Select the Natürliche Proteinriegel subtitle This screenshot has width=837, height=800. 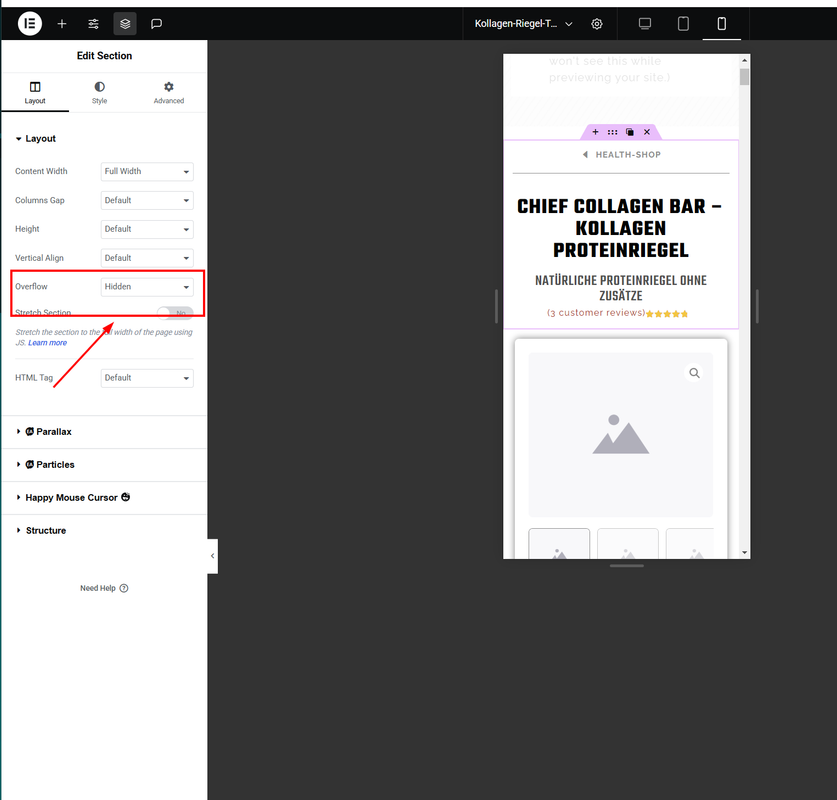620,288
